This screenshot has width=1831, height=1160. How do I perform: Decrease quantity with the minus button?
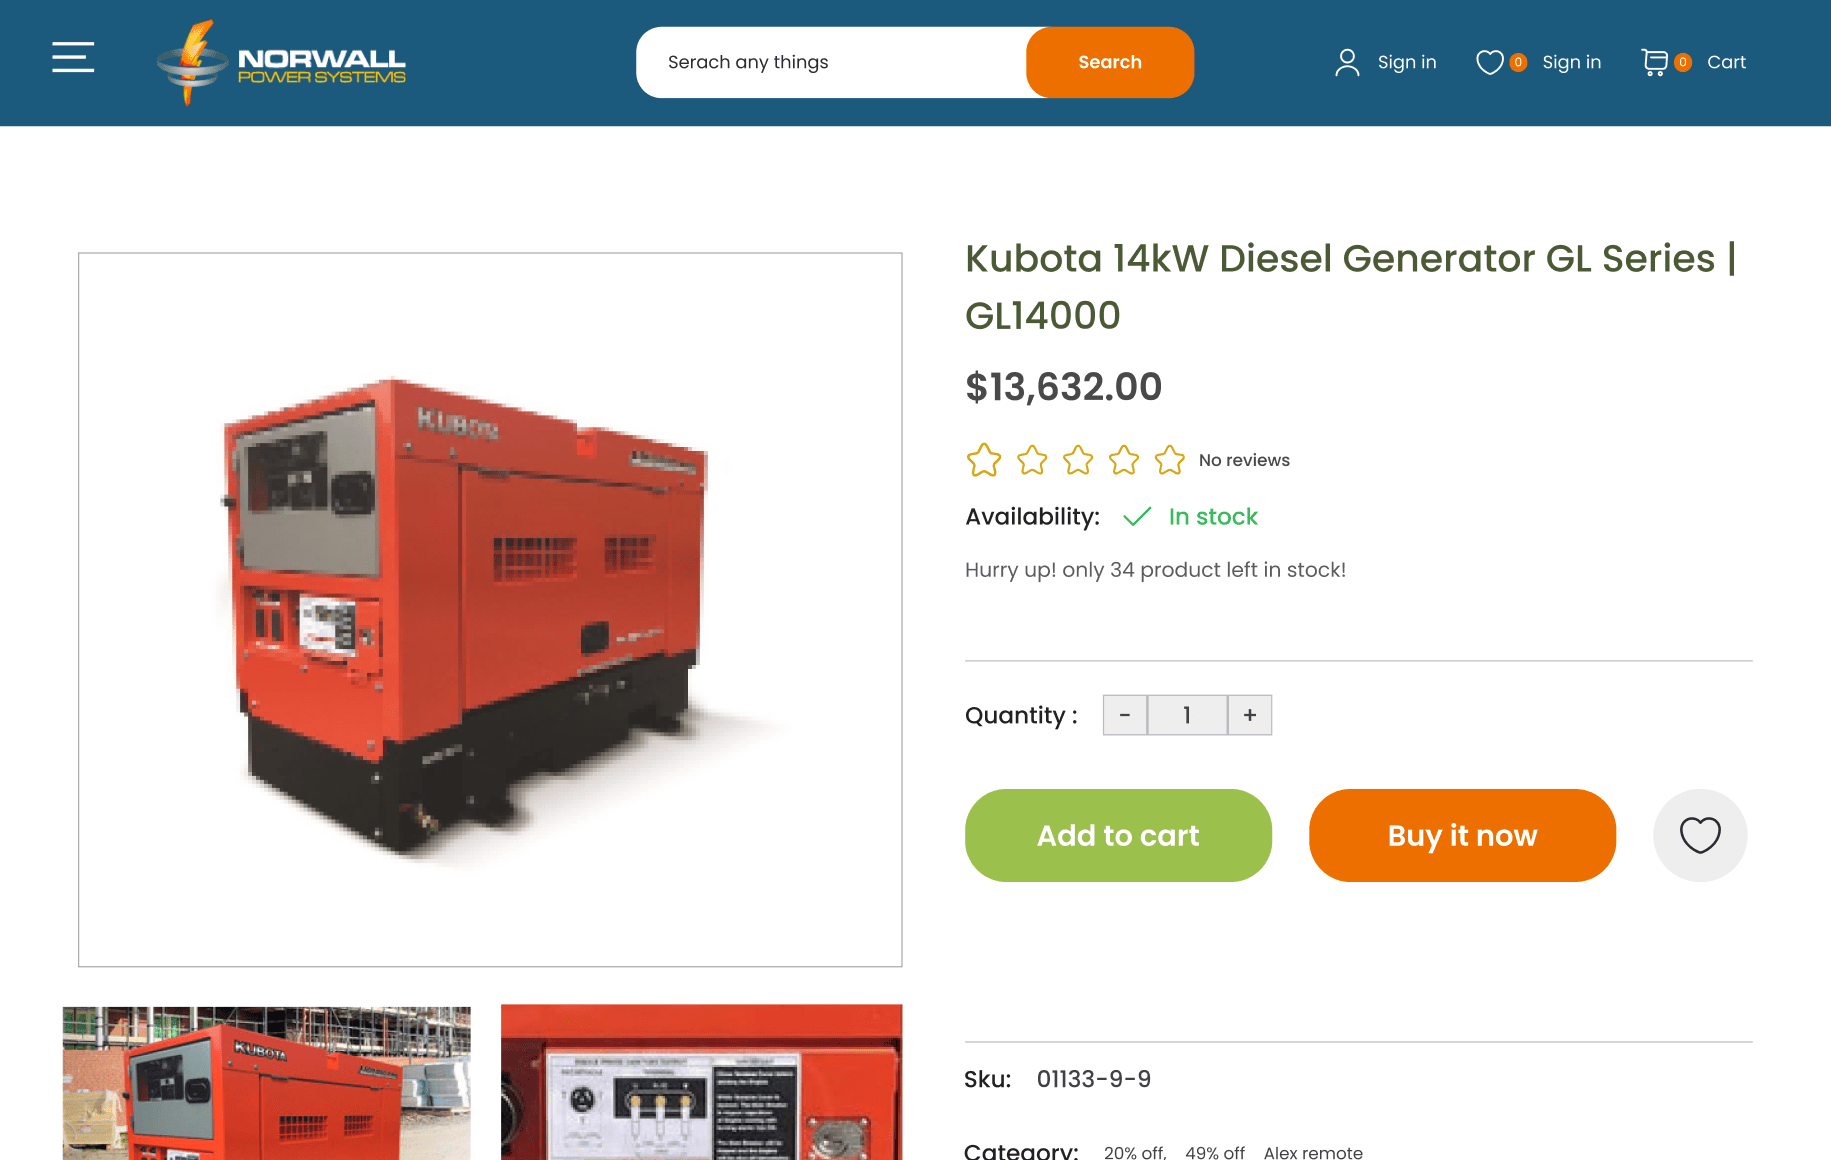(1125, 715)
